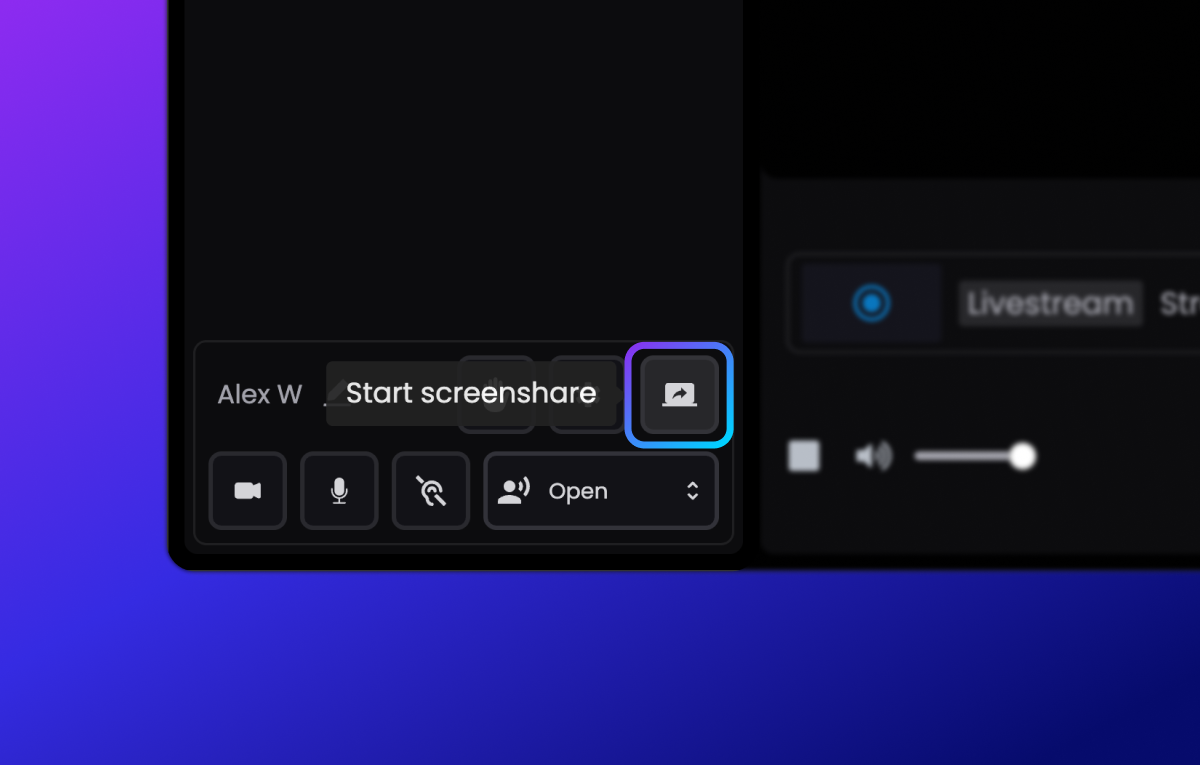
Task: Toggle the crossed-out ear hearing button
Action: (431, 491)
